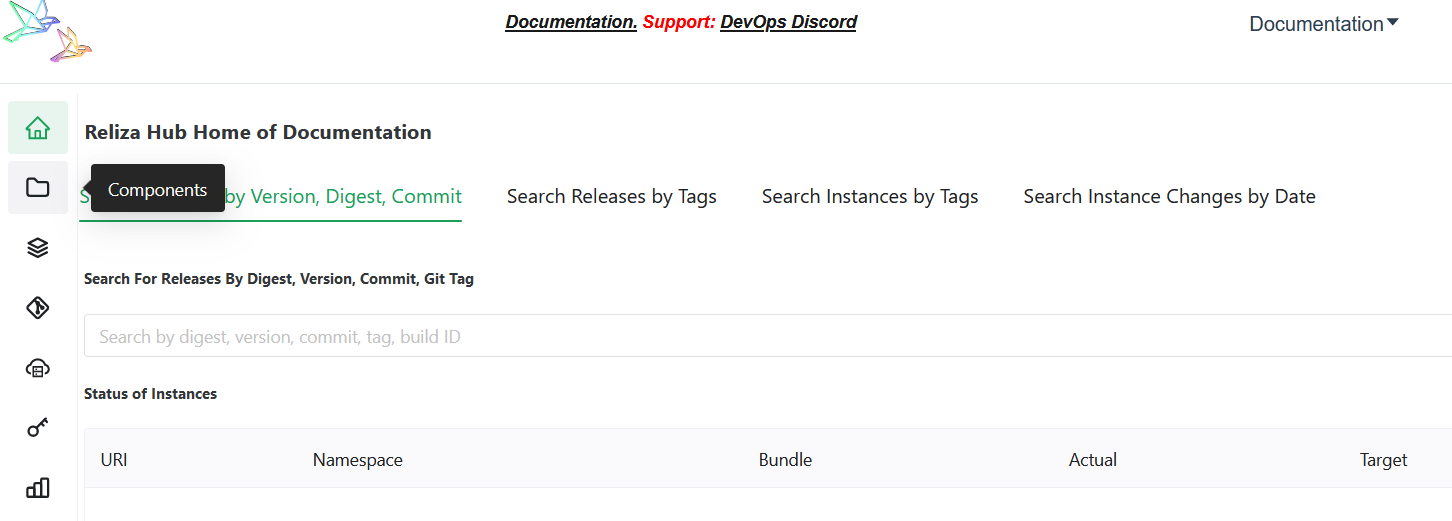The height and width of the screenshot is (521, 1452).
Task: Click the Reliza hummingbird logo
Action: point(47,31)
